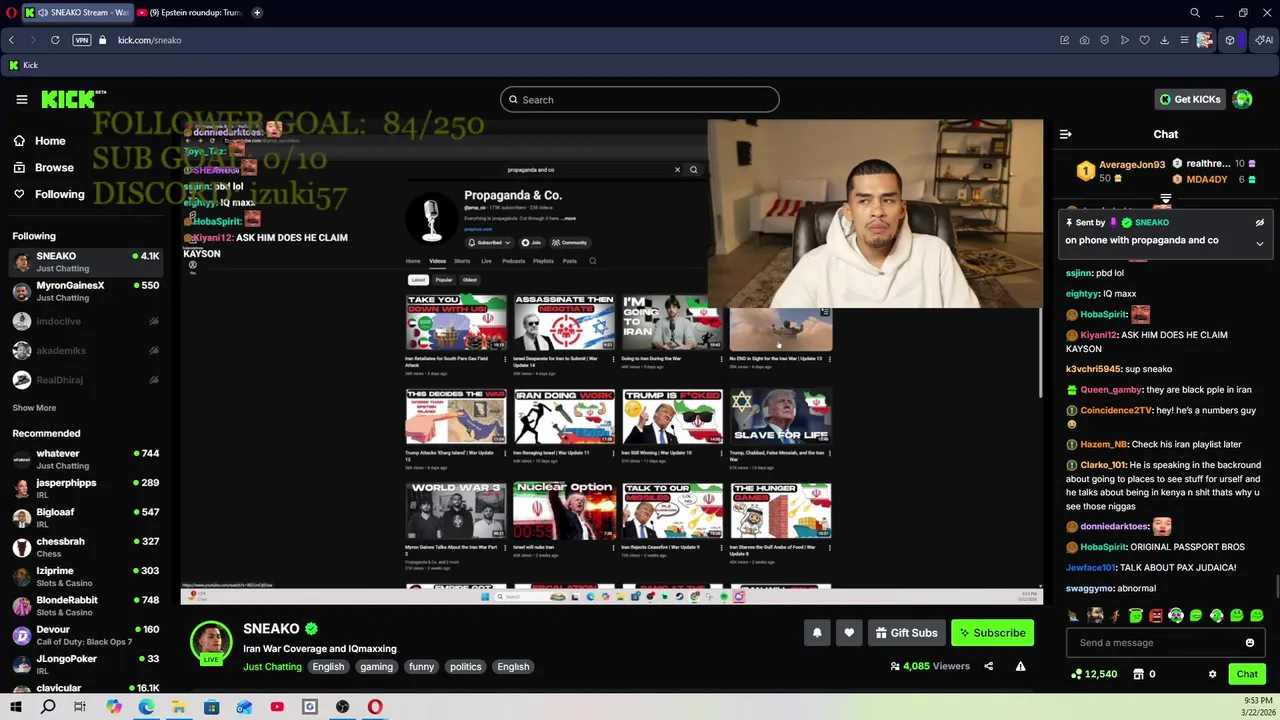Search open tabs magnifier icon
The height and width of the screenshot is (720, 1280).
[x=1195, y=13]
